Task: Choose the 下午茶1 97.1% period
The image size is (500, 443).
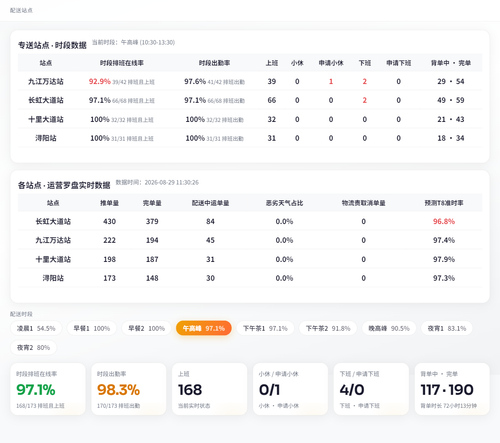Action: point(265,328)
